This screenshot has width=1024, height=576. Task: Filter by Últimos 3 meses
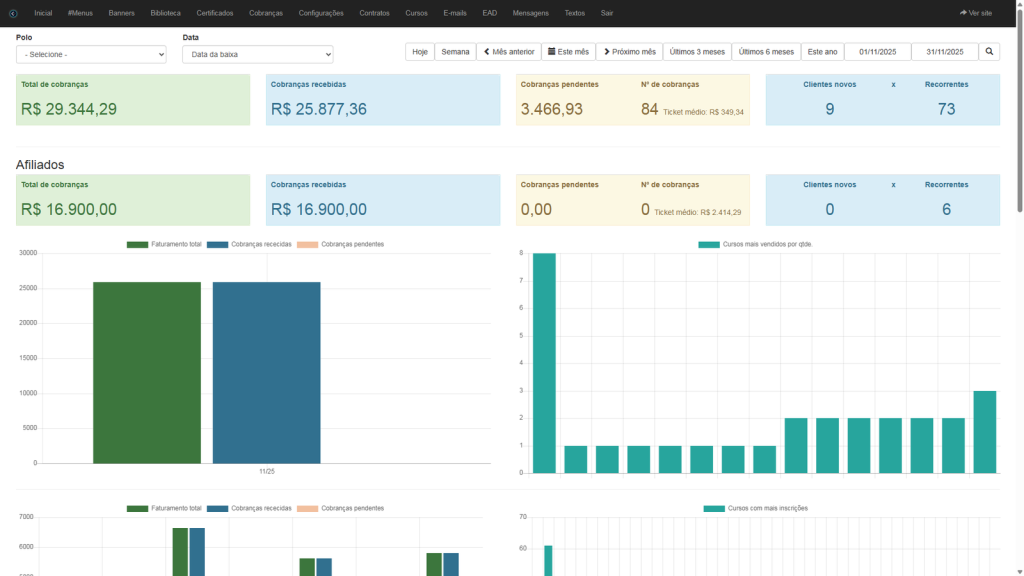(697, 52)
